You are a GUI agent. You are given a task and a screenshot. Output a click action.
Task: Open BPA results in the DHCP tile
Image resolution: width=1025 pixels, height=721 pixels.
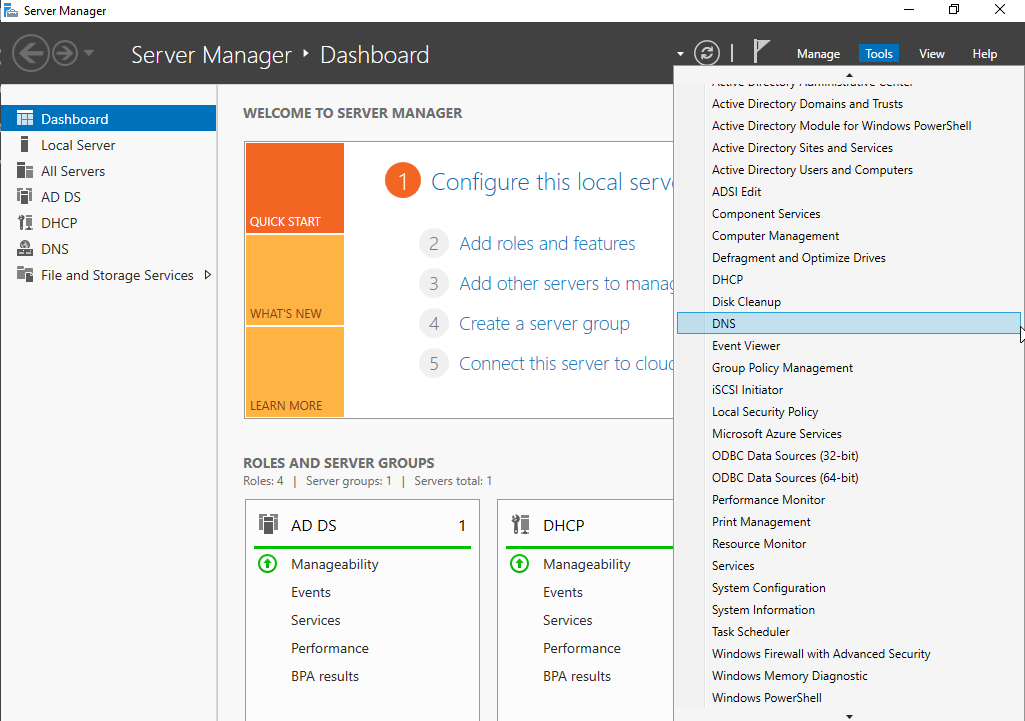coord(577,677)
